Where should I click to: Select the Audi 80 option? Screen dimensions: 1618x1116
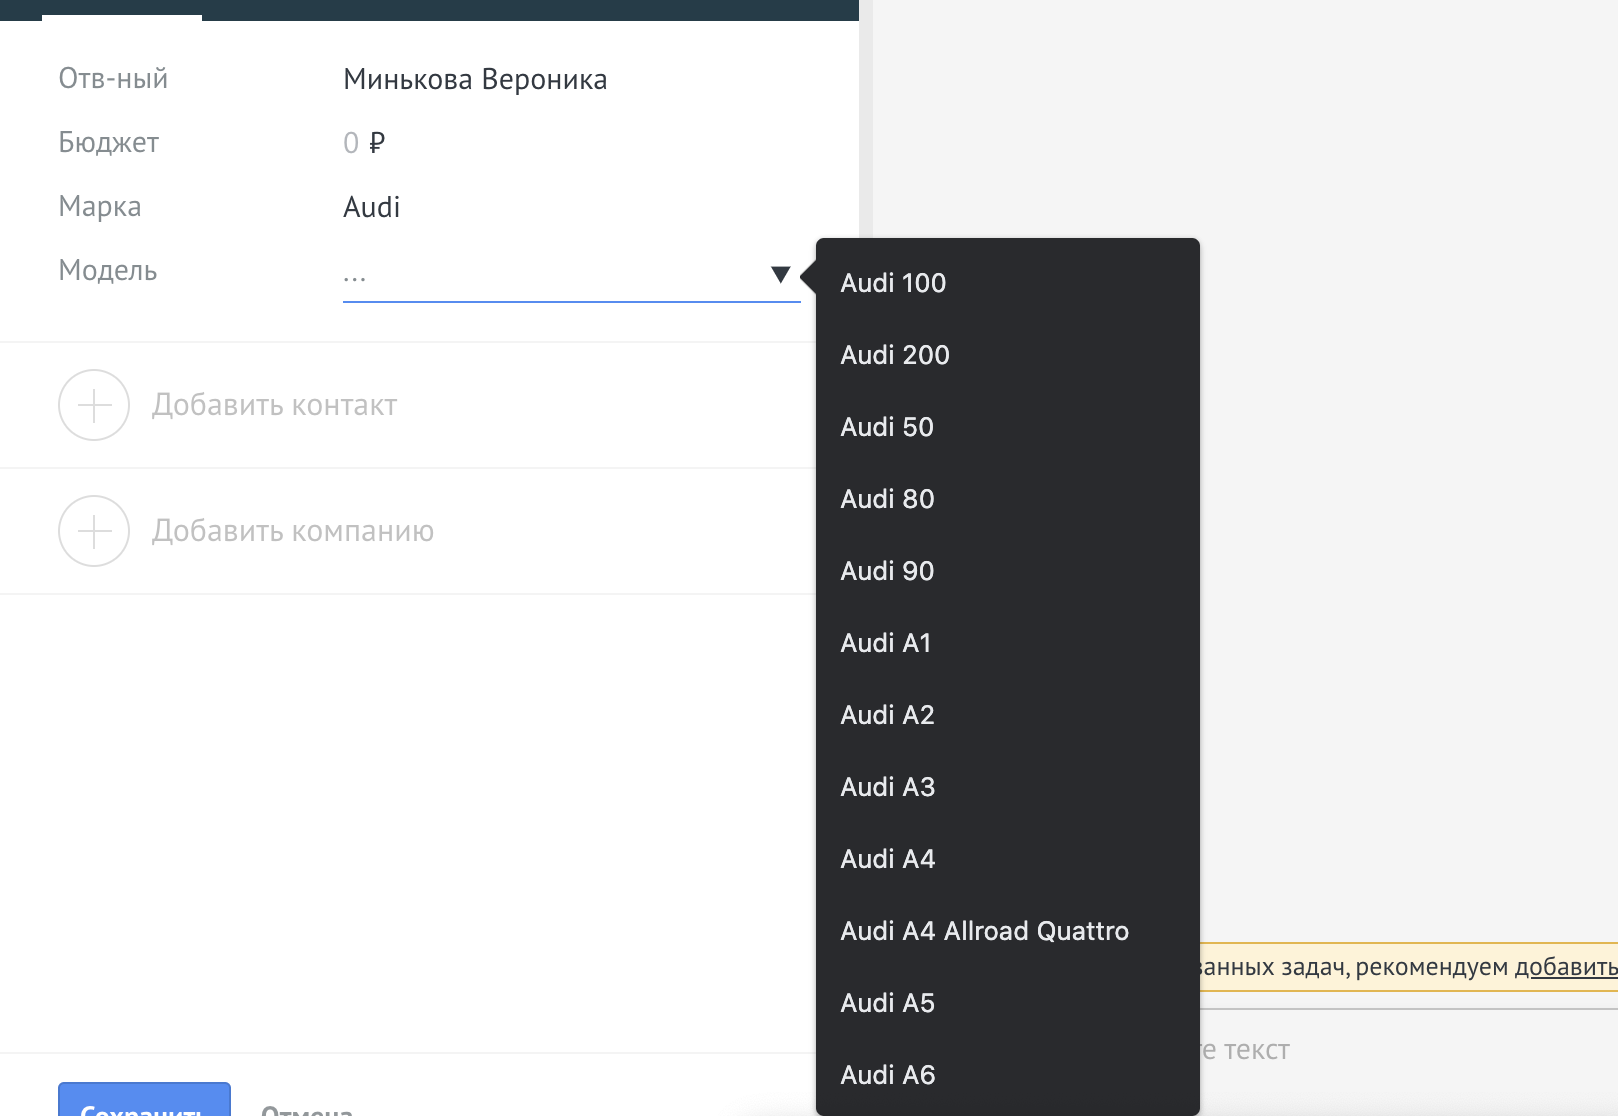887,499
